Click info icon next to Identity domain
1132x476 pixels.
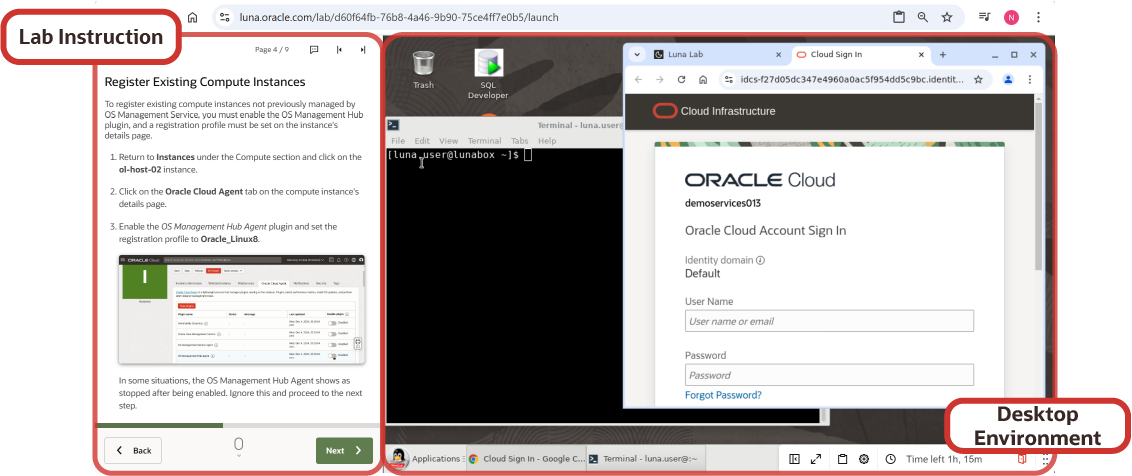(x=761, y=260)
